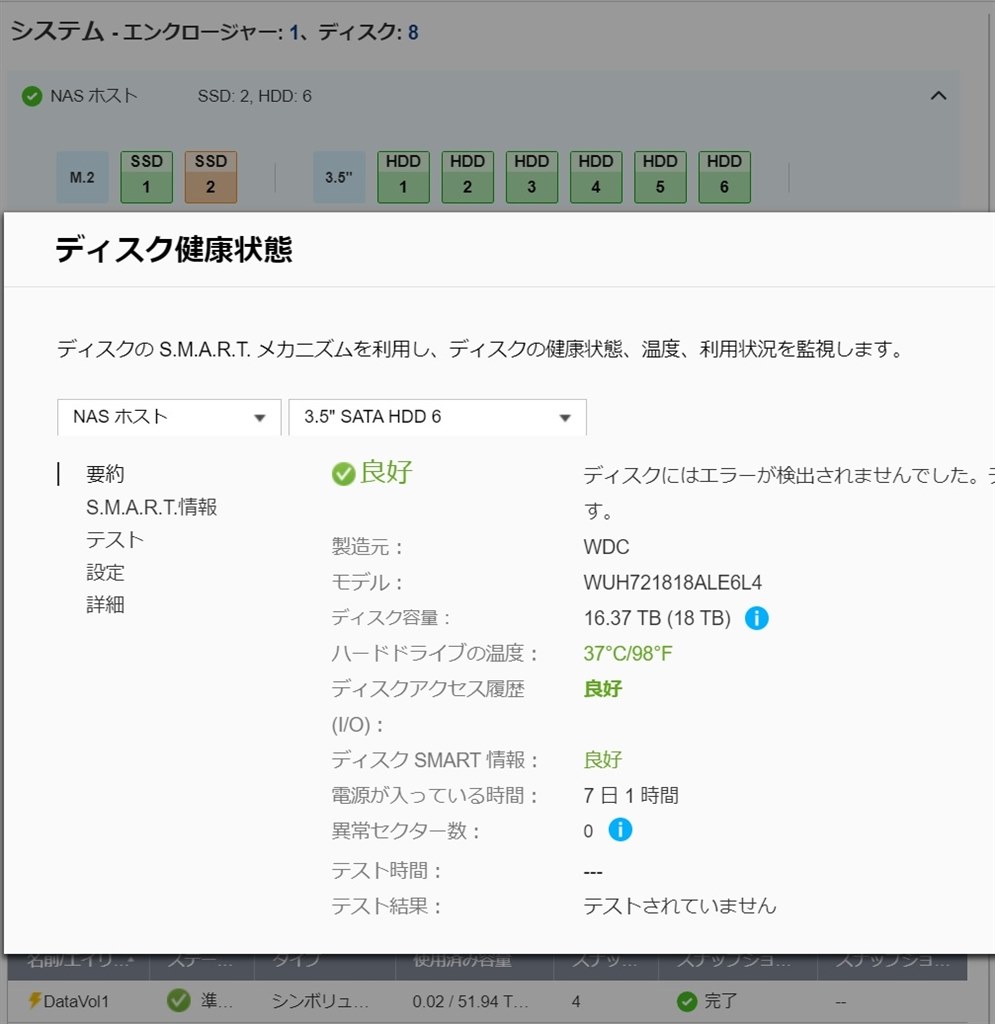
Task: Switch to the 要約 tab
Action: coord(104,474)
